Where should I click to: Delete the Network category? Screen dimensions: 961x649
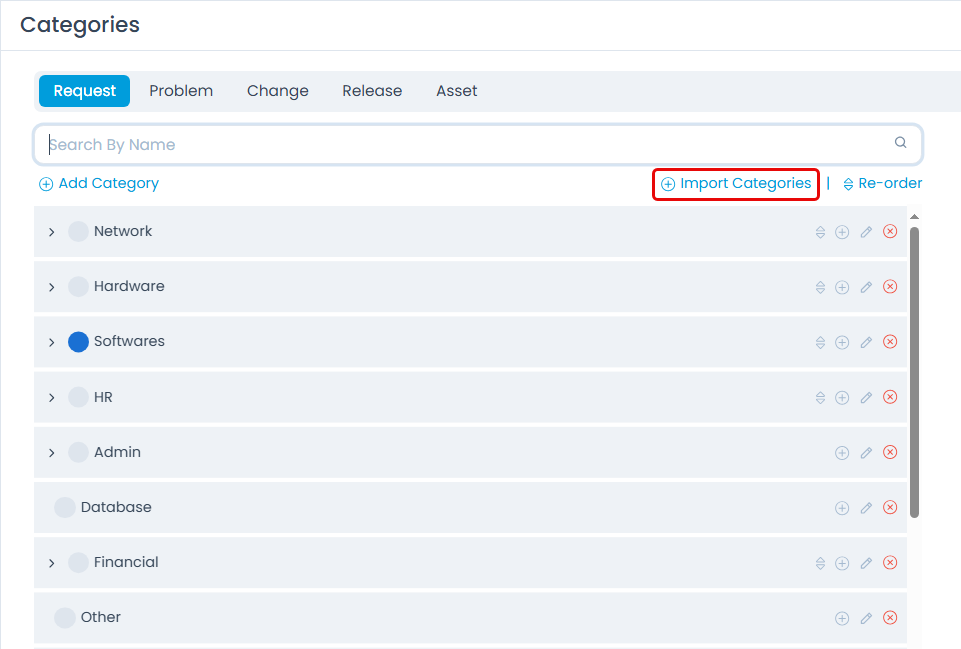pos(890,231)
